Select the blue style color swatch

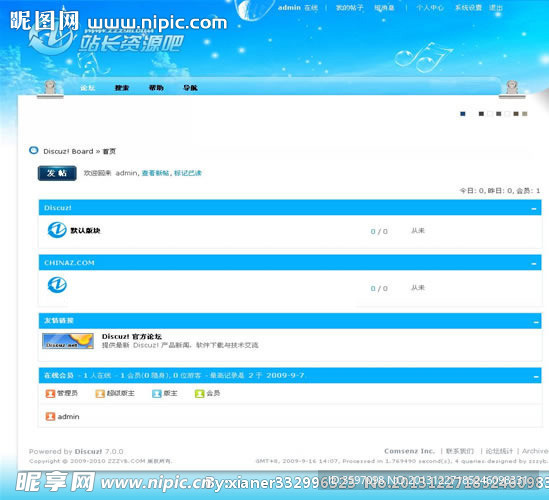click(463, 114)
